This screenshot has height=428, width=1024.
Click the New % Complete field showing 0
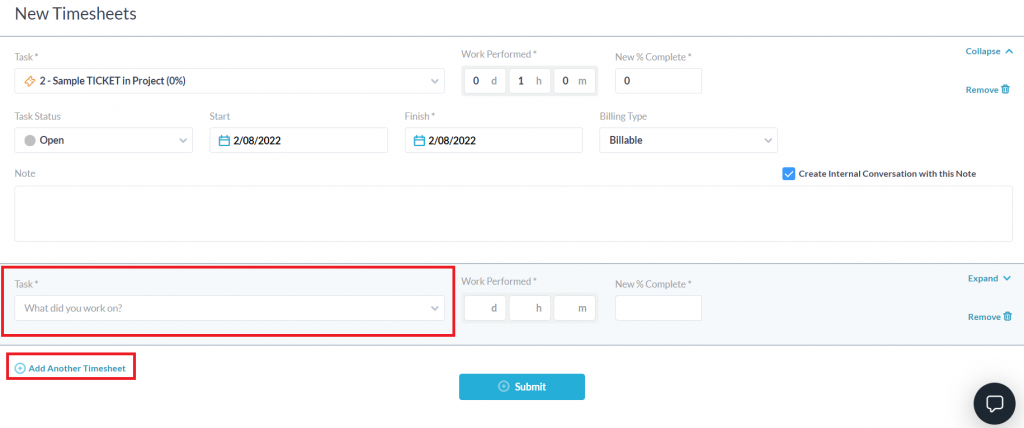click(x=658, y=81)
